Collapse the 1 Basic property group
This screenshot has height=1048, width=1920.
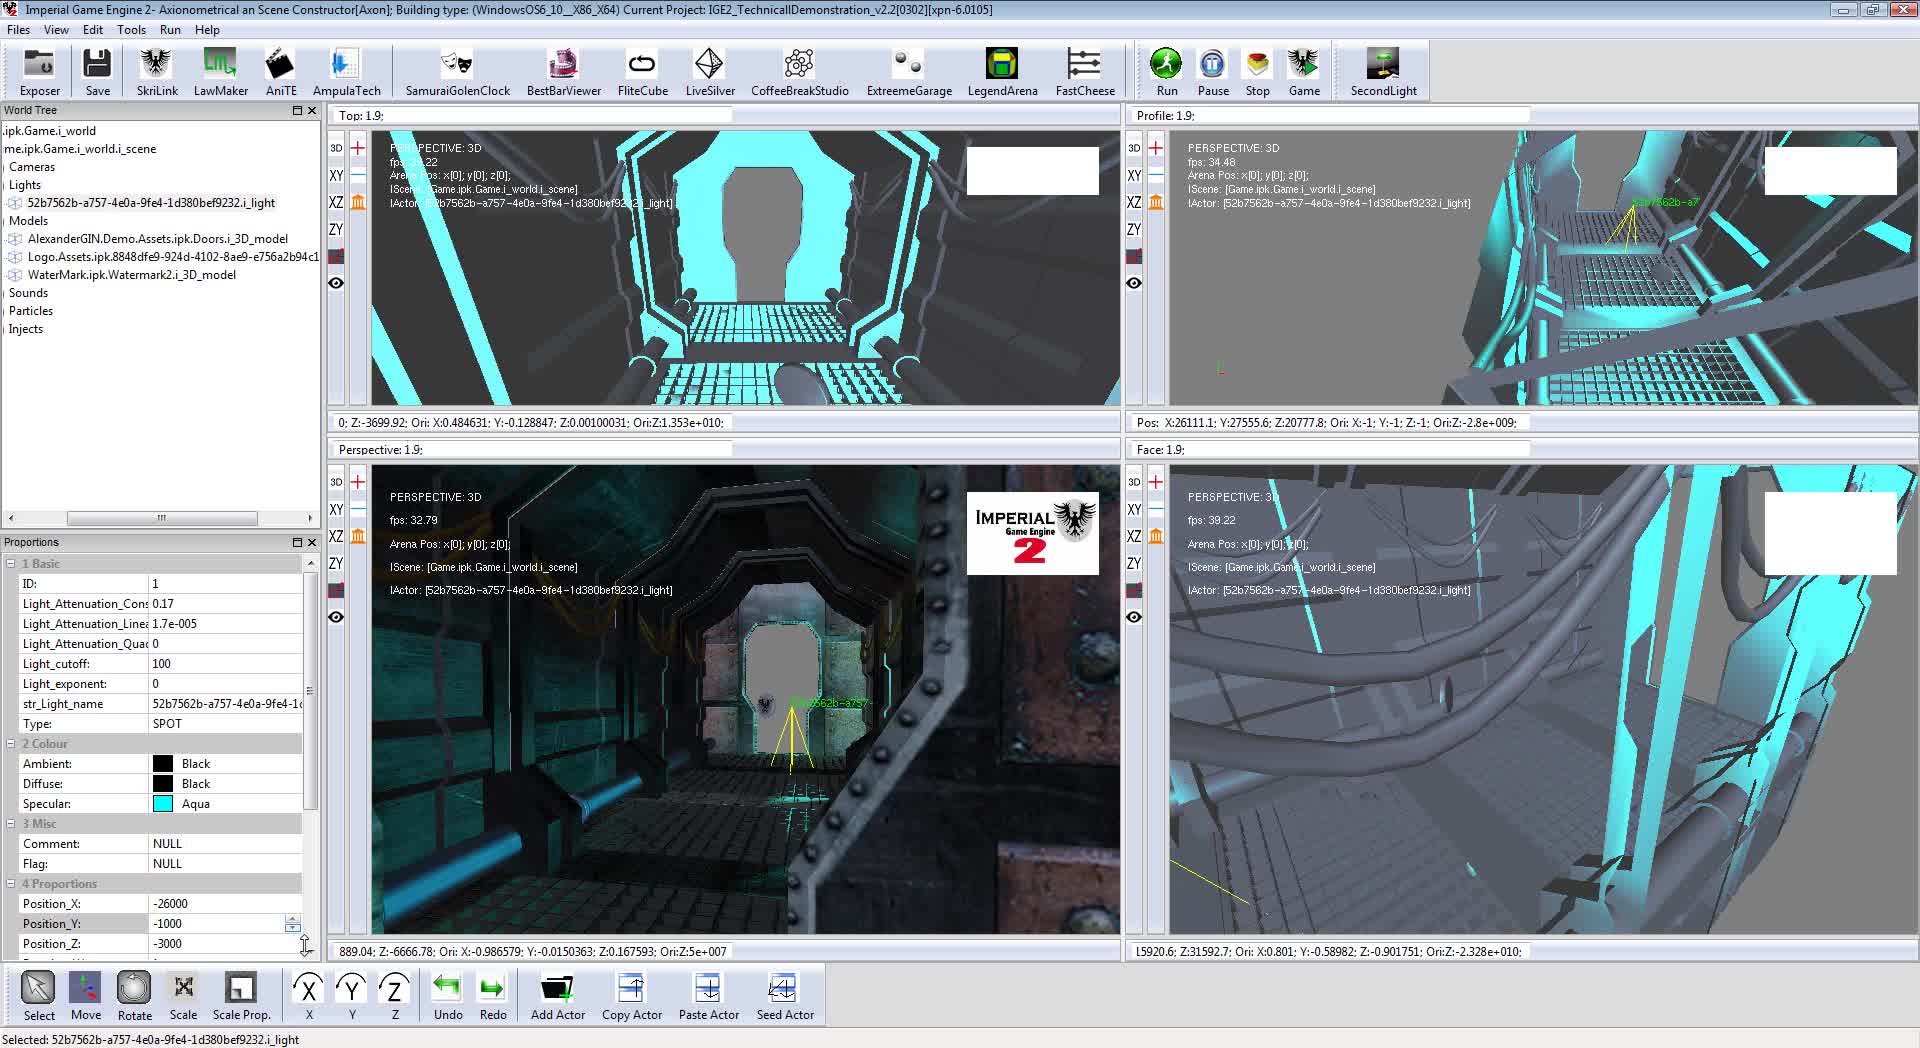tap(11, 564)
